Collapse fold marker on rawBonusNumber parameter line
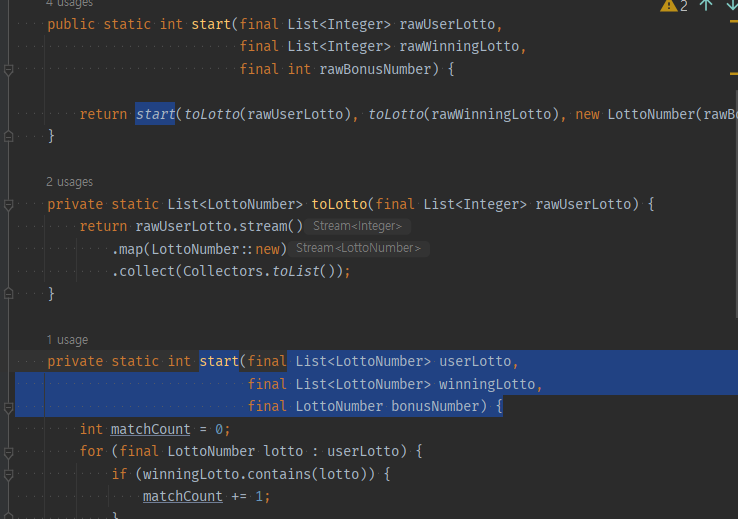Image resolution: width=738 pixels, height=519 pixels. (x=8, y=70)
